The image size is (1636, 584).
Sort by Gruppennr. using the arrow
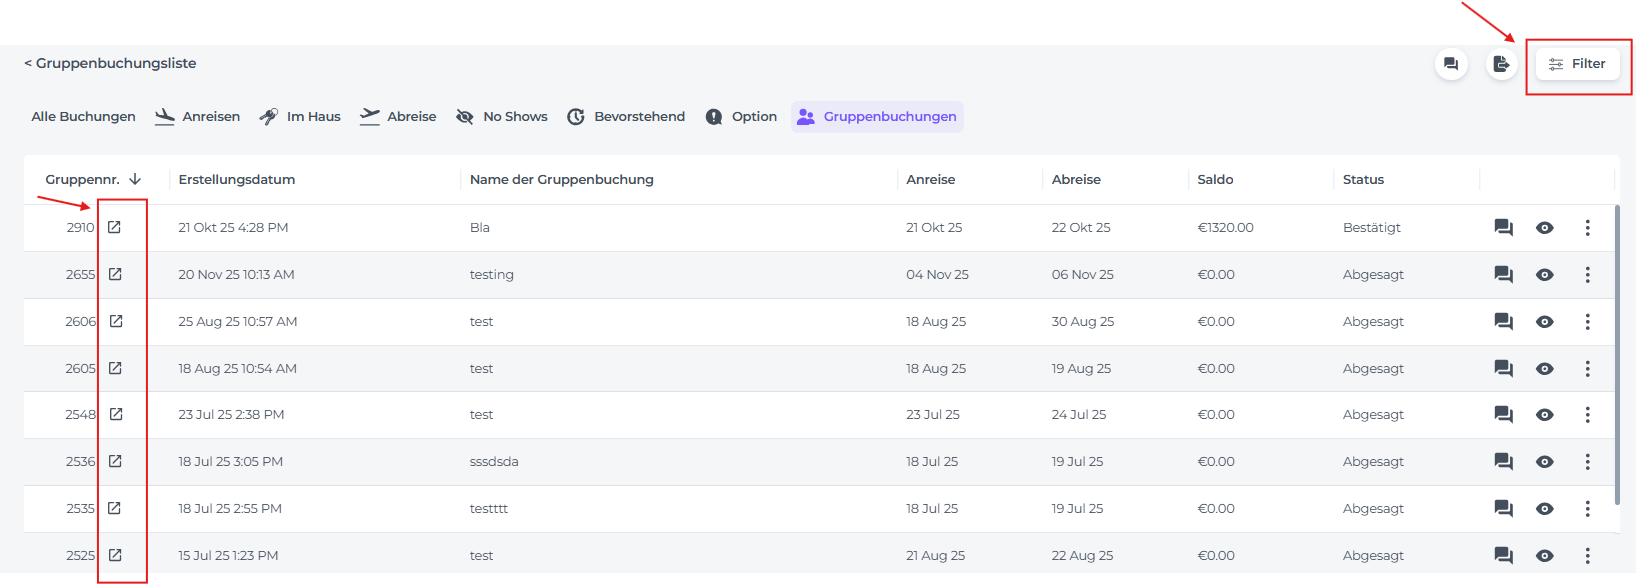pyautogui.click(x=135, y=179)
